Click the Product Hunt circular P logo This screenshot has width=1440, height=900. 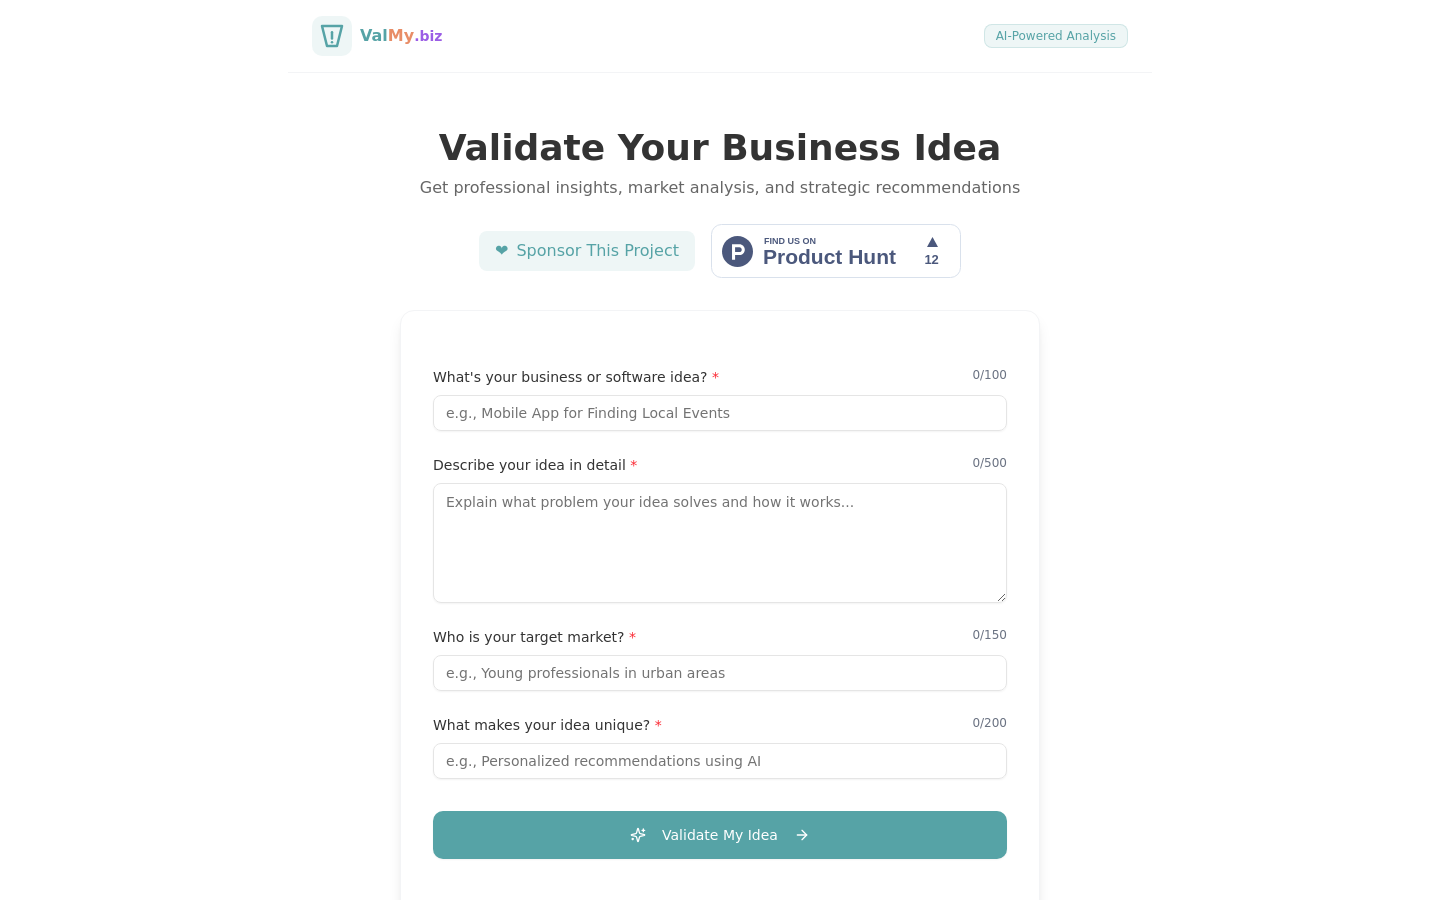(738, 251)
